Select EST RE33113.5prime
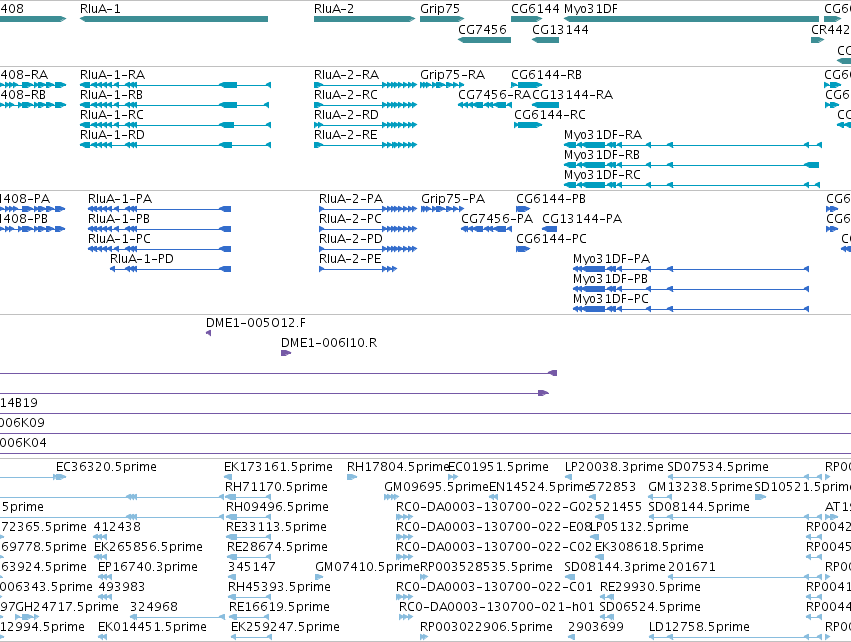 pyautogui.click(x=277, y=527)
